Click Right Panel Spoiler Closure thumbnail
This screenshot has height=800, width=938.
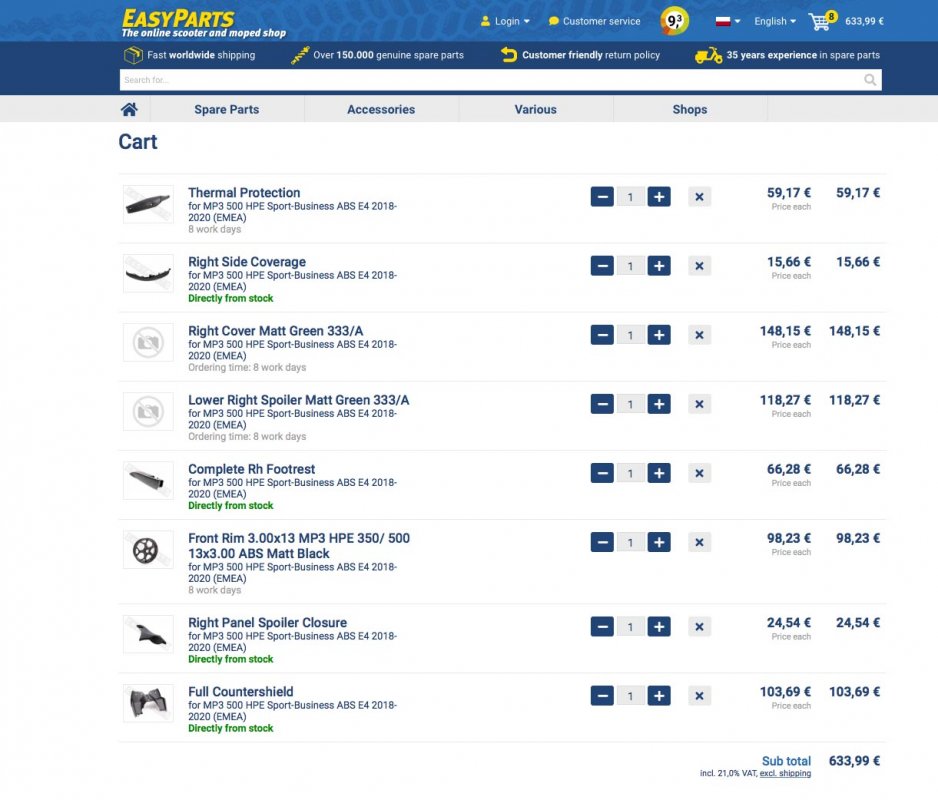(x=148, y=634)
